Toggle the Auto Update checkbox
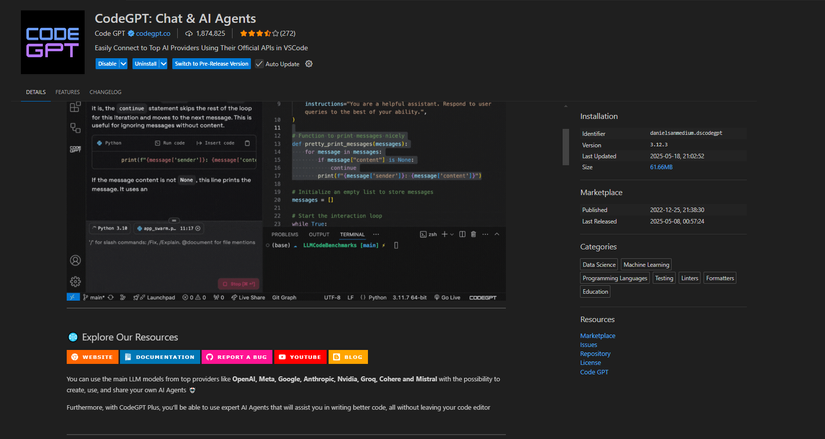 coord(260,64)
